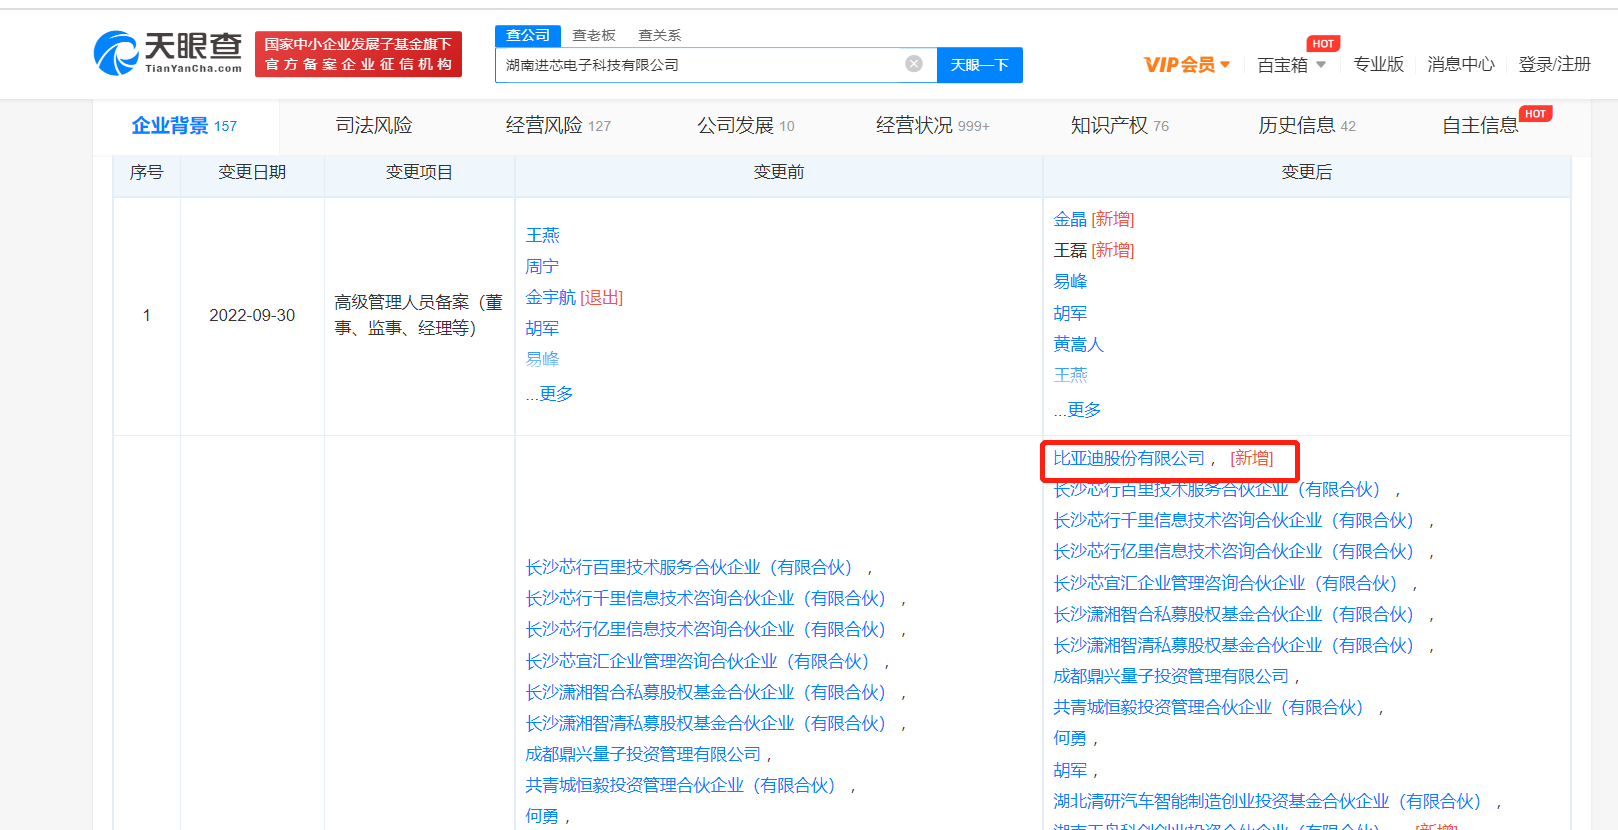Select the 查公司 search tab

(x=528, y=35)
